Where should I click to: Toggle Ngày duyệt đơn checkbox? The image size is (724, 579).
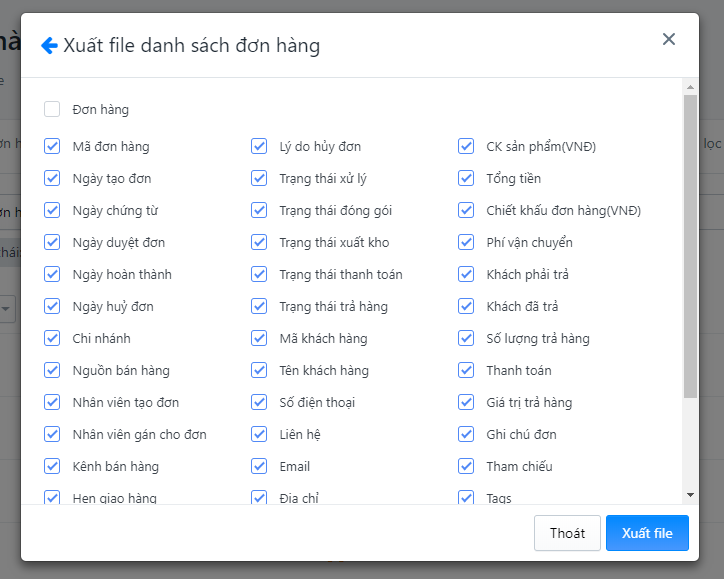(52, 242)
